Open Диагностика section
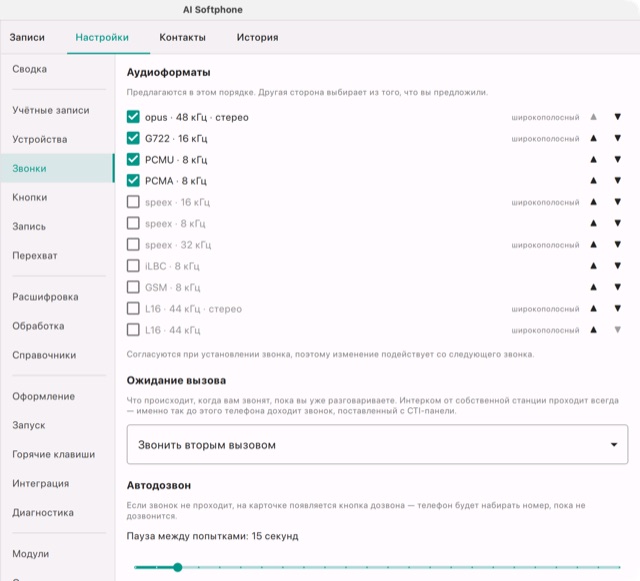 (43, 512)
